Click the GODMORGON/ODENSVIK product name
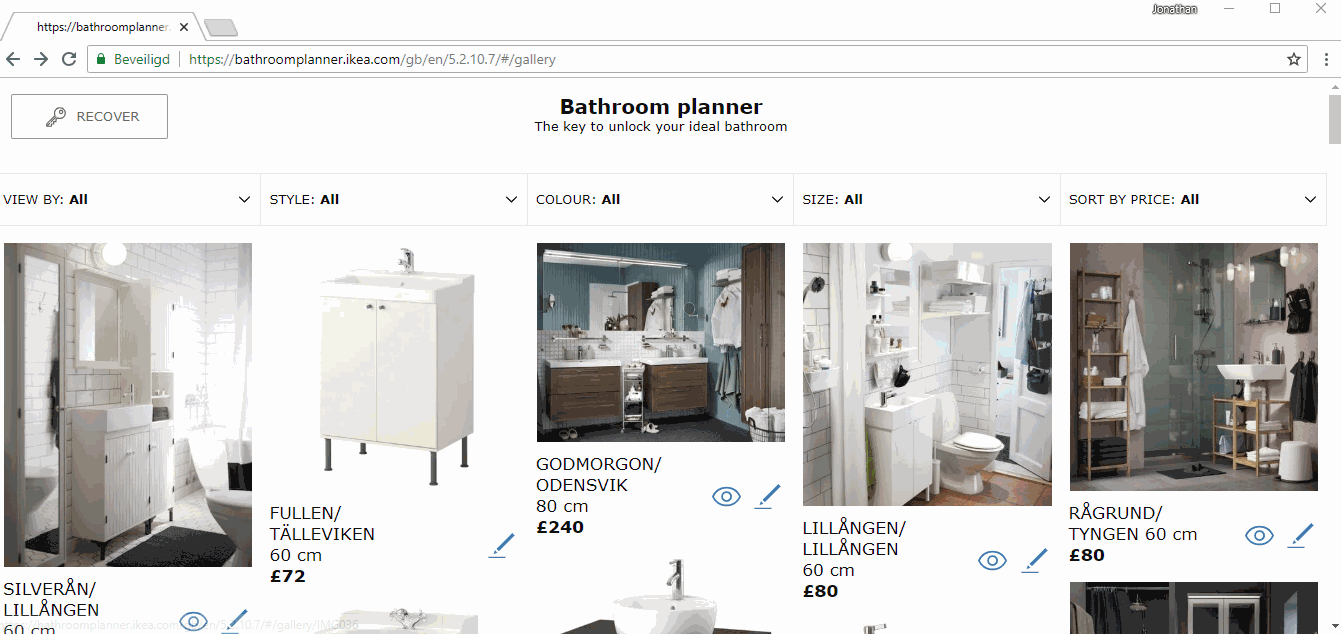The height and width of the screenshot is (634, 1341). (599, 475)
